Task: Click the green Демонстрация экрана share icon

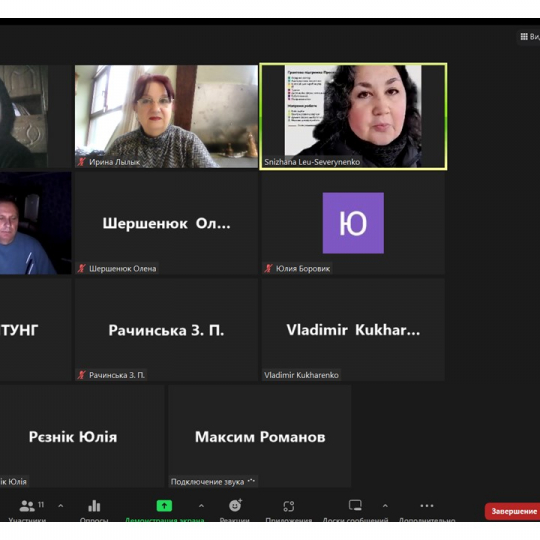Action: click(x=164, y=506)
